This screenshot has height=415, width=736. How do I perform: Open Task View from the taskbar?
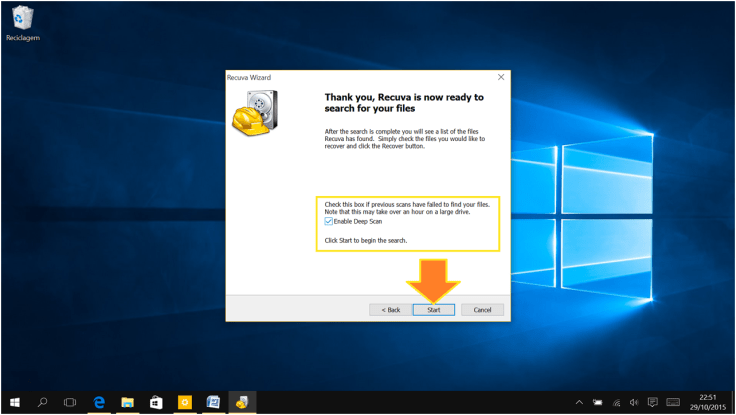70,402
